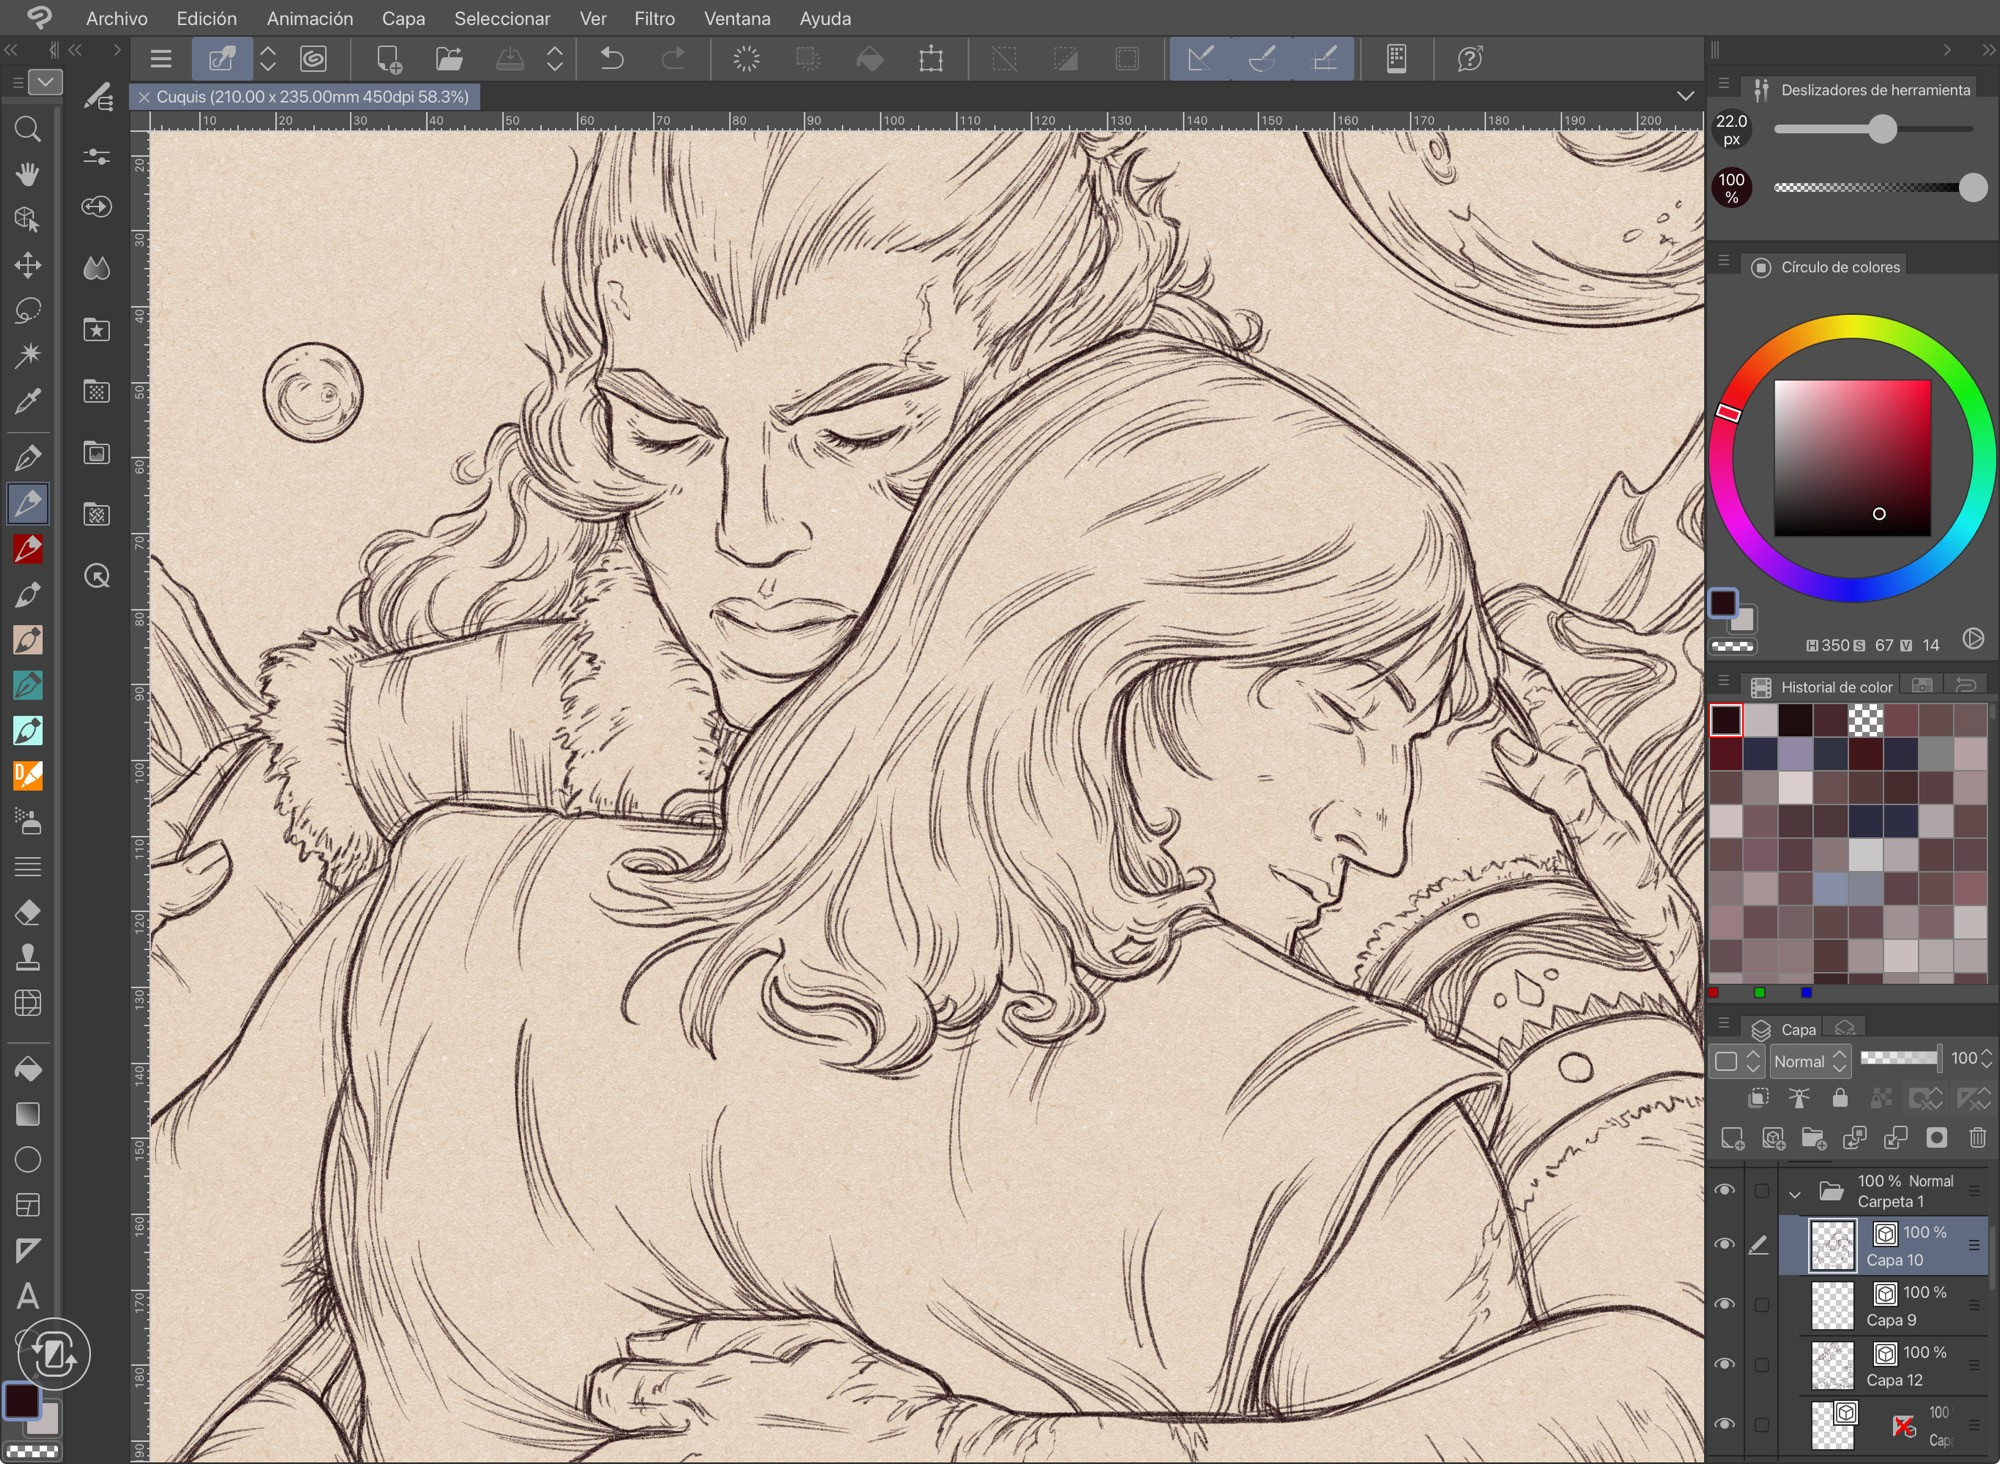Click the brush size slider handle
Screen dimensions: 2000x1464
coord(1882,129)
